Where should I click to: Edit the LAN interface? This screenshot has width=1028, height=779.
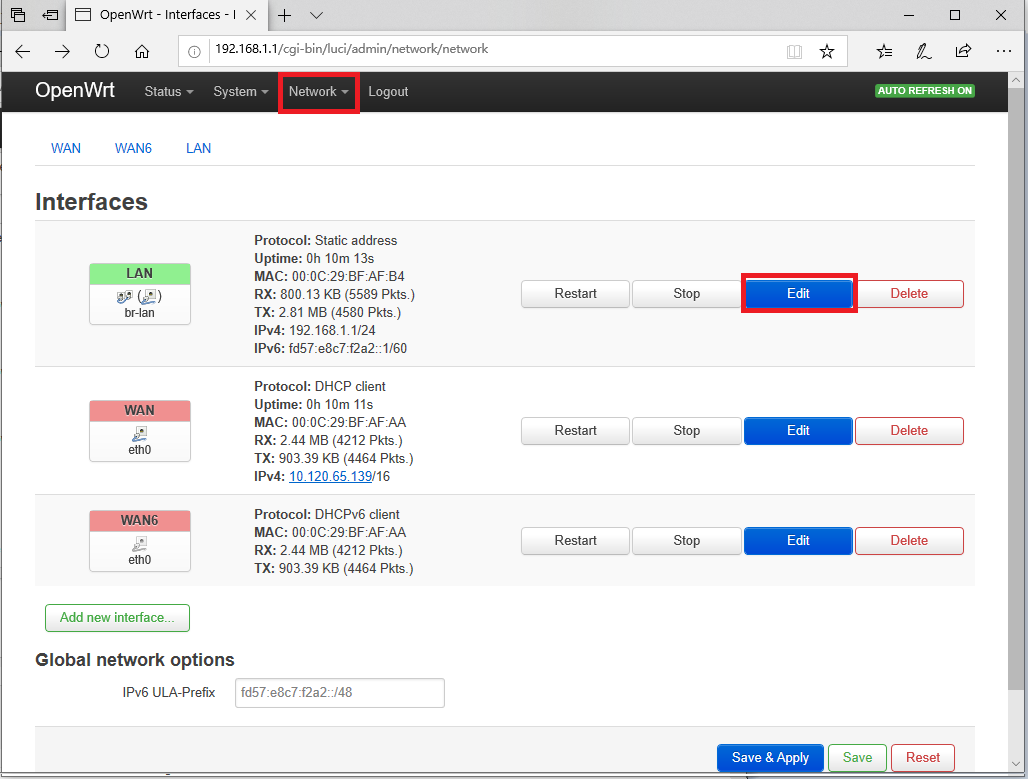798,294
